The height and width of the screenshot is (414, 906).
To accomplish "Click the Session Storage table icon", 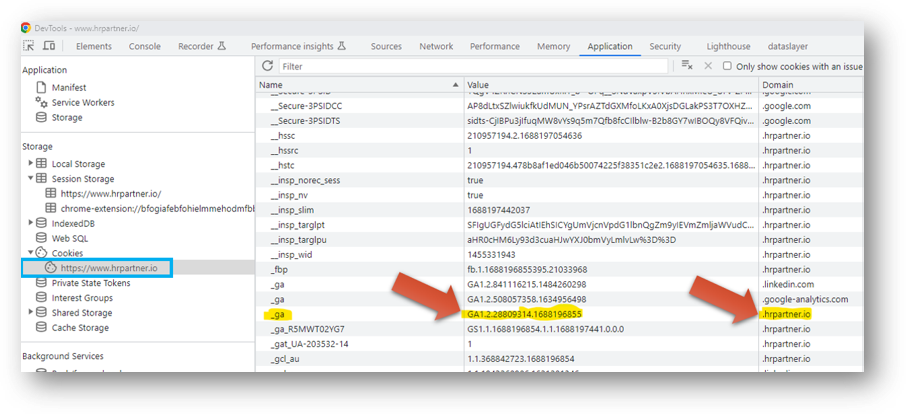I will point(41,179).
